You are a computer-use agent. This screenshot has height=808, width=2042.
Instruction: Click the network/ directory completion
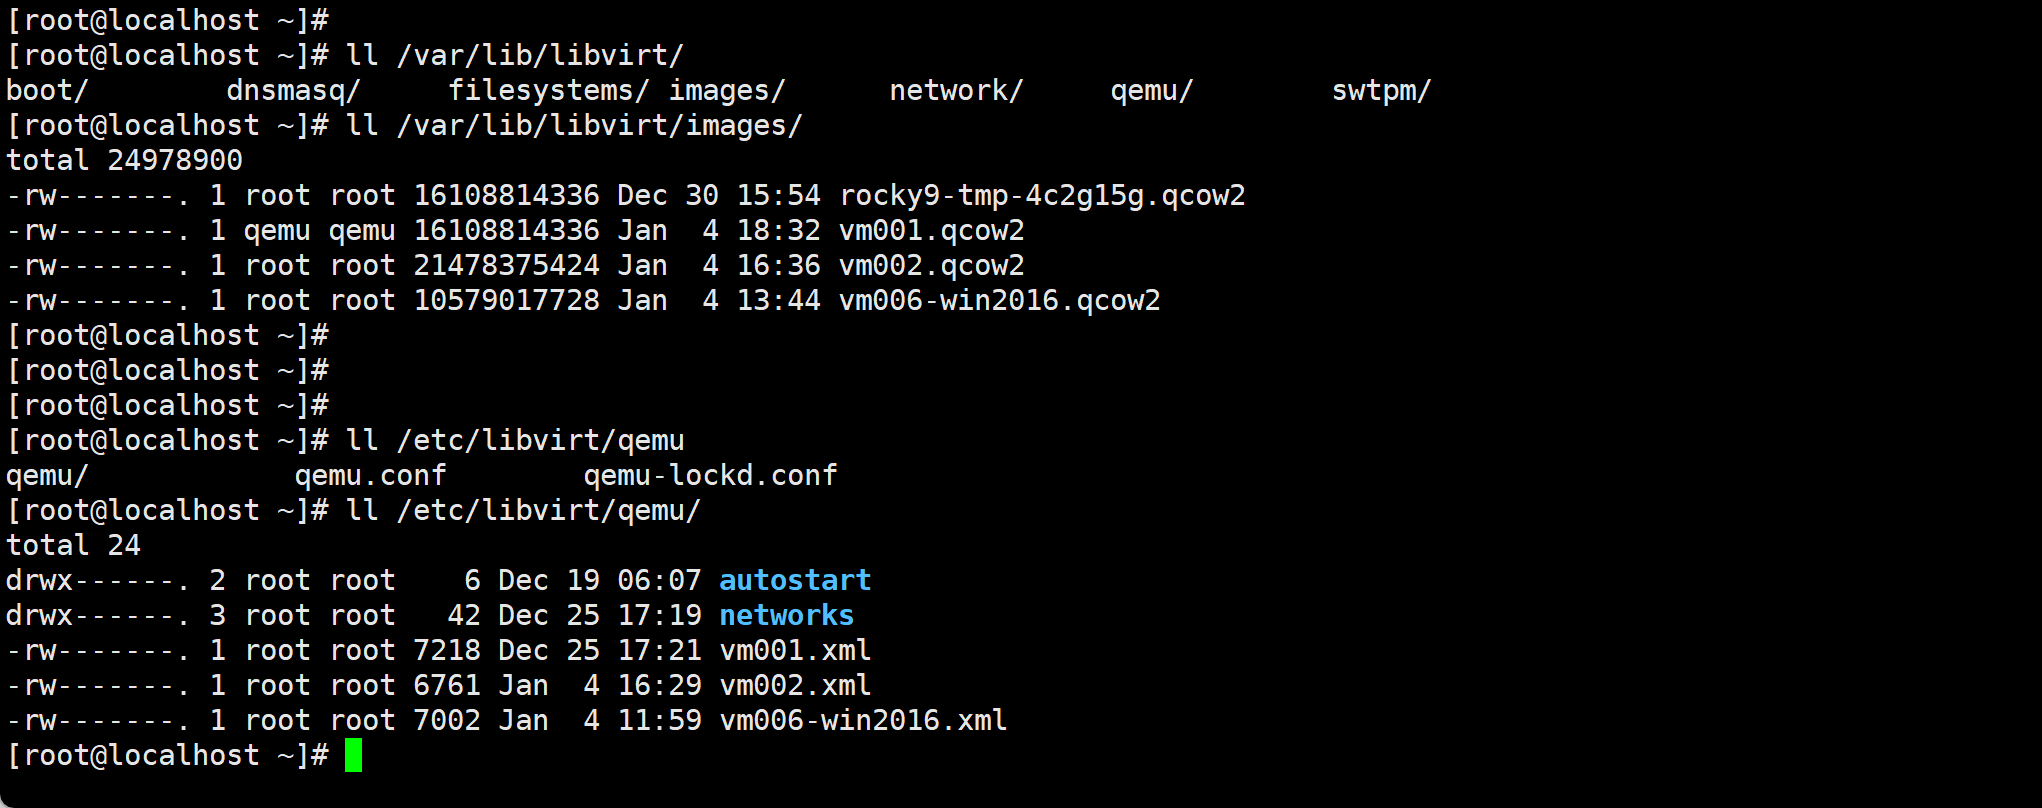tap(956, 91)
